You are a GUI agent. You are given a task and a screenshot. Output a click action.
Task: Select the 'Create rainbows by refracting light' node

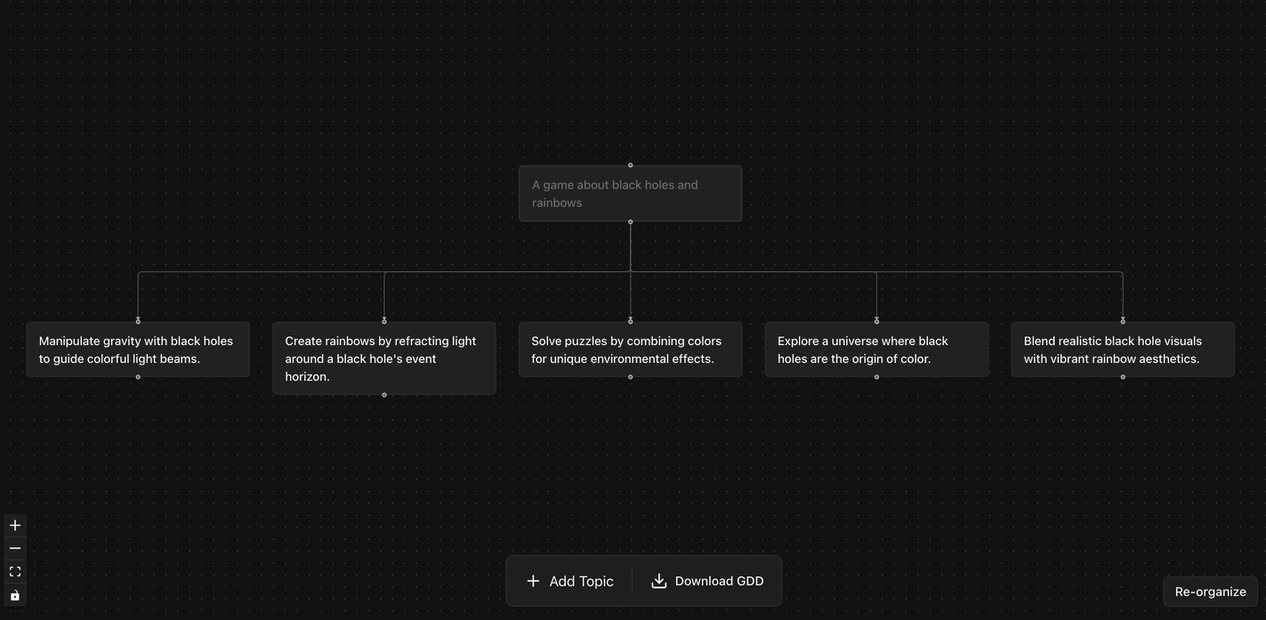pyautogui.click(x=384, y=357)
